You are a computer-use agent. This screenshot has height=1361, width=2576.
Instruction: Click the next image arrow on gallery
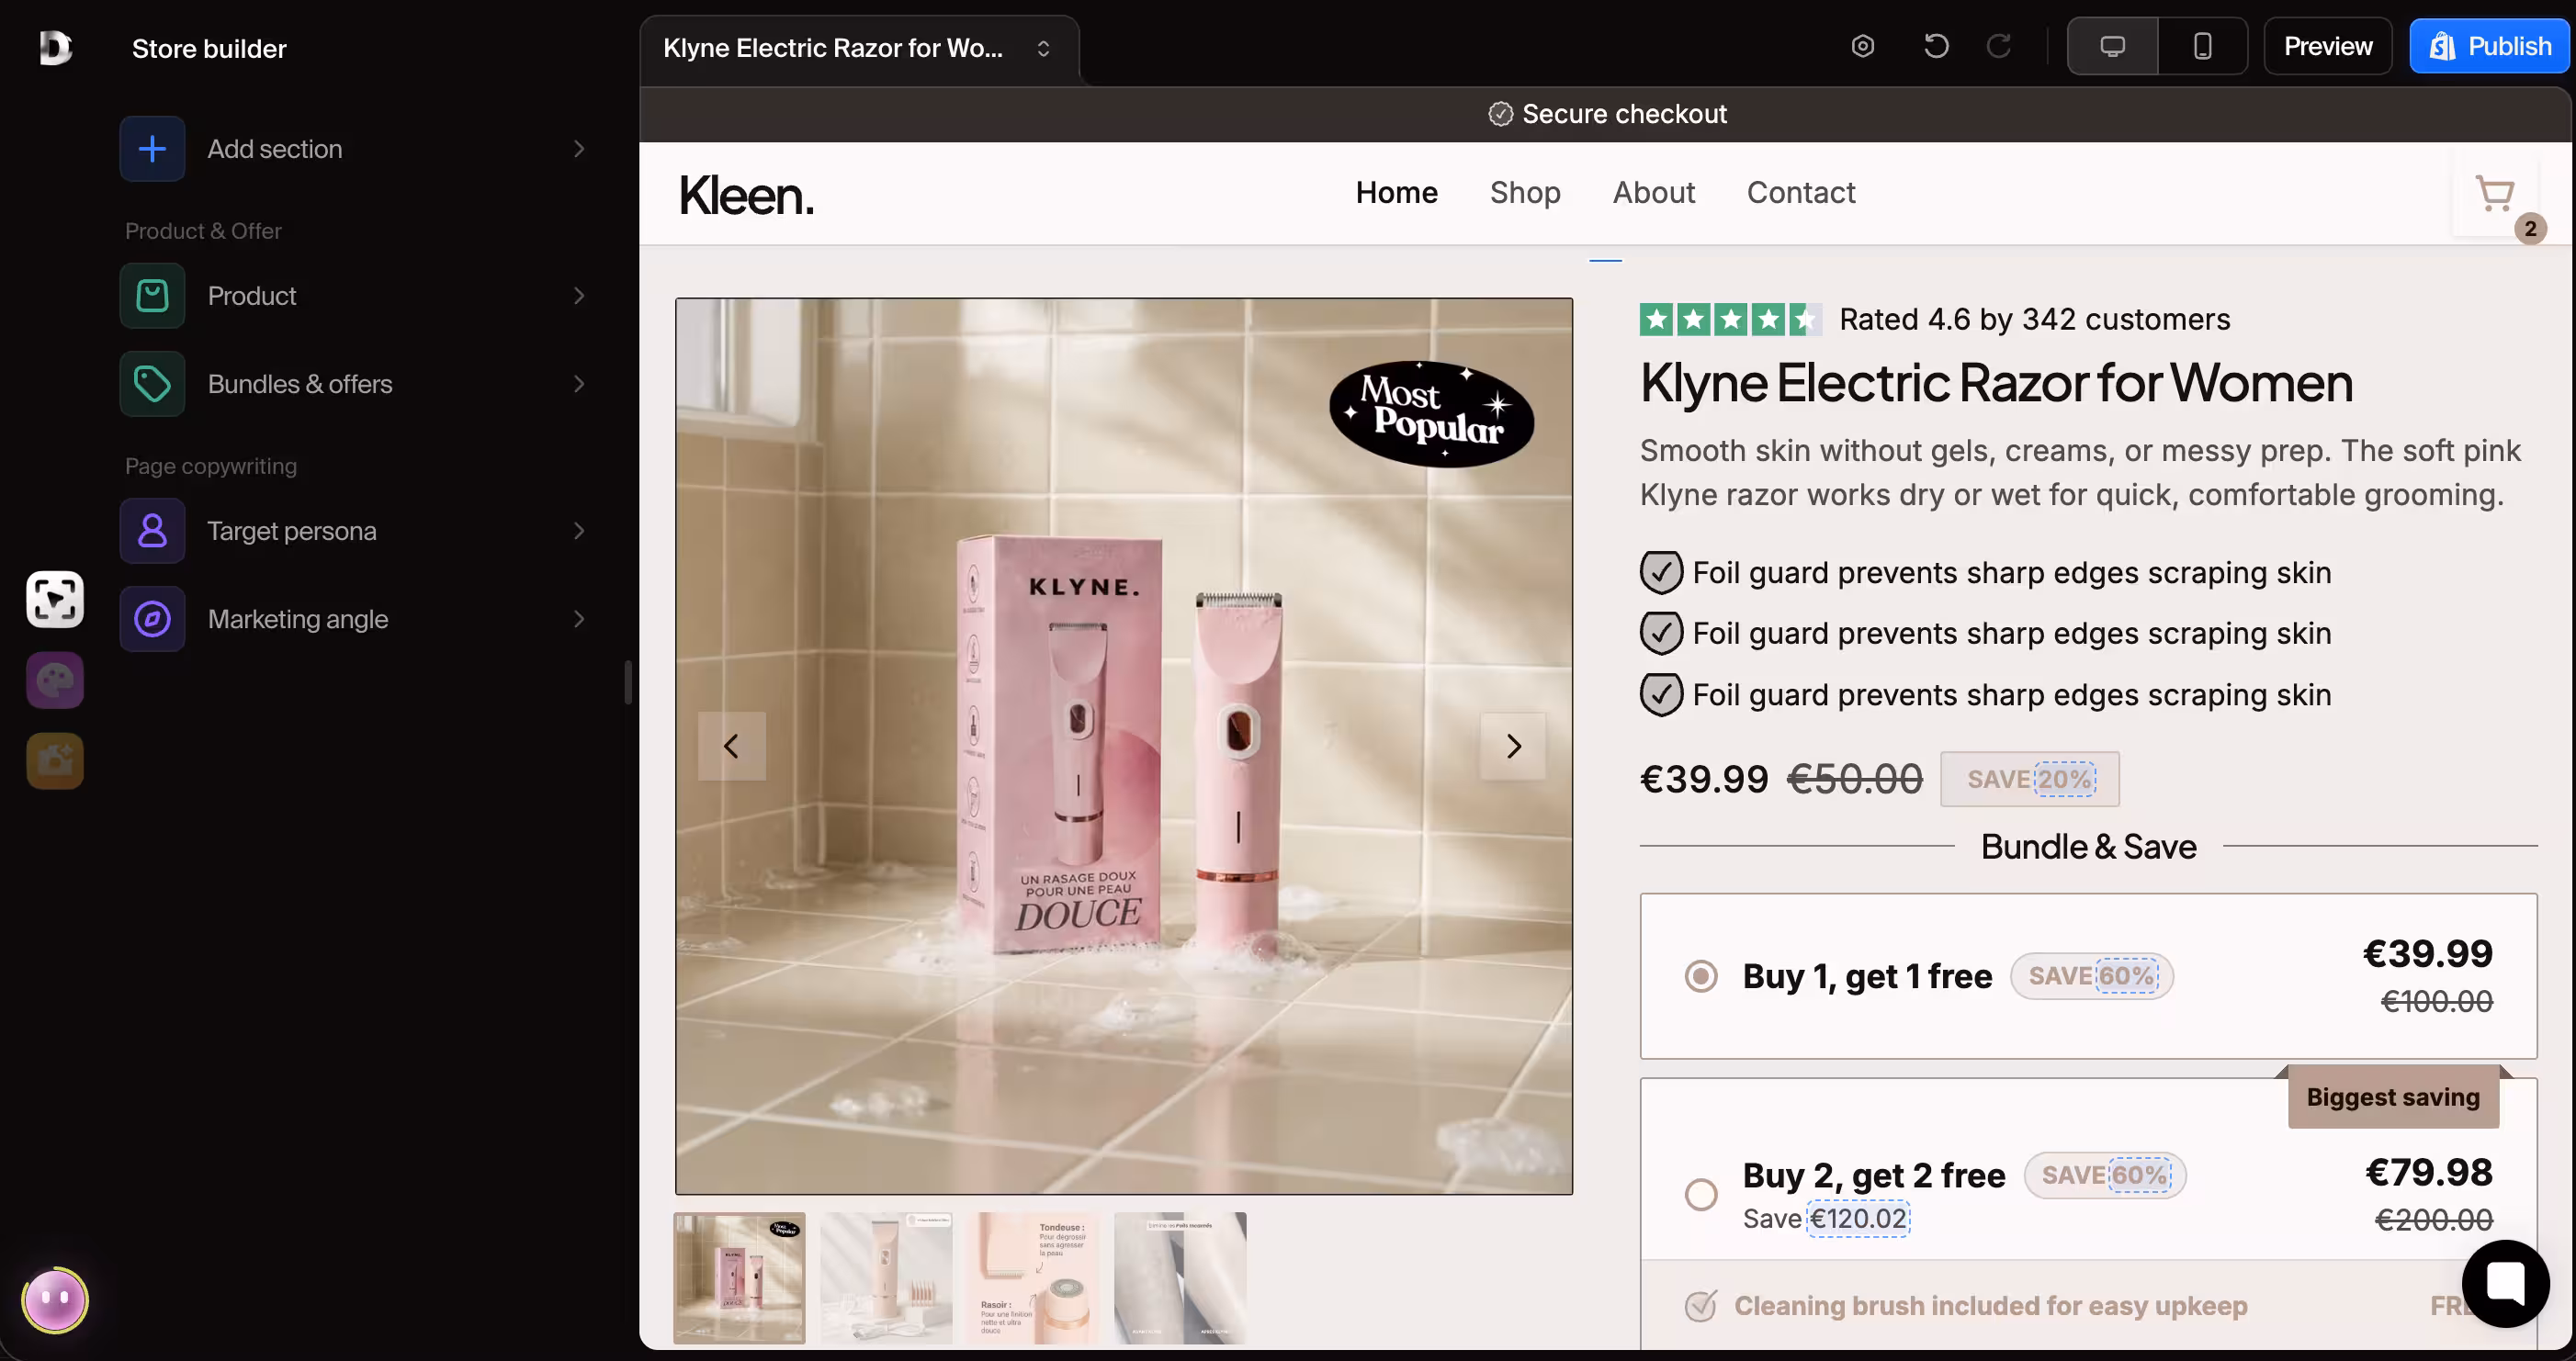coord(1513,746)
